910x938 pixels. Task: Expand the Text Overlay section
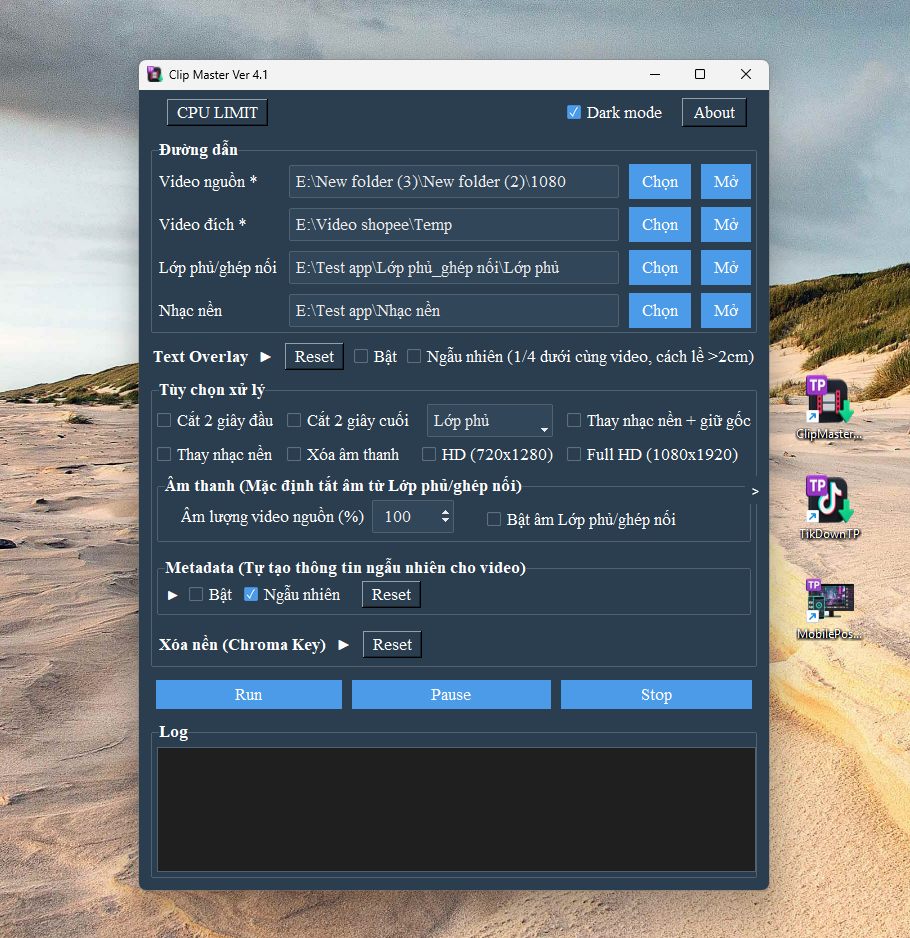pos(264,356)
